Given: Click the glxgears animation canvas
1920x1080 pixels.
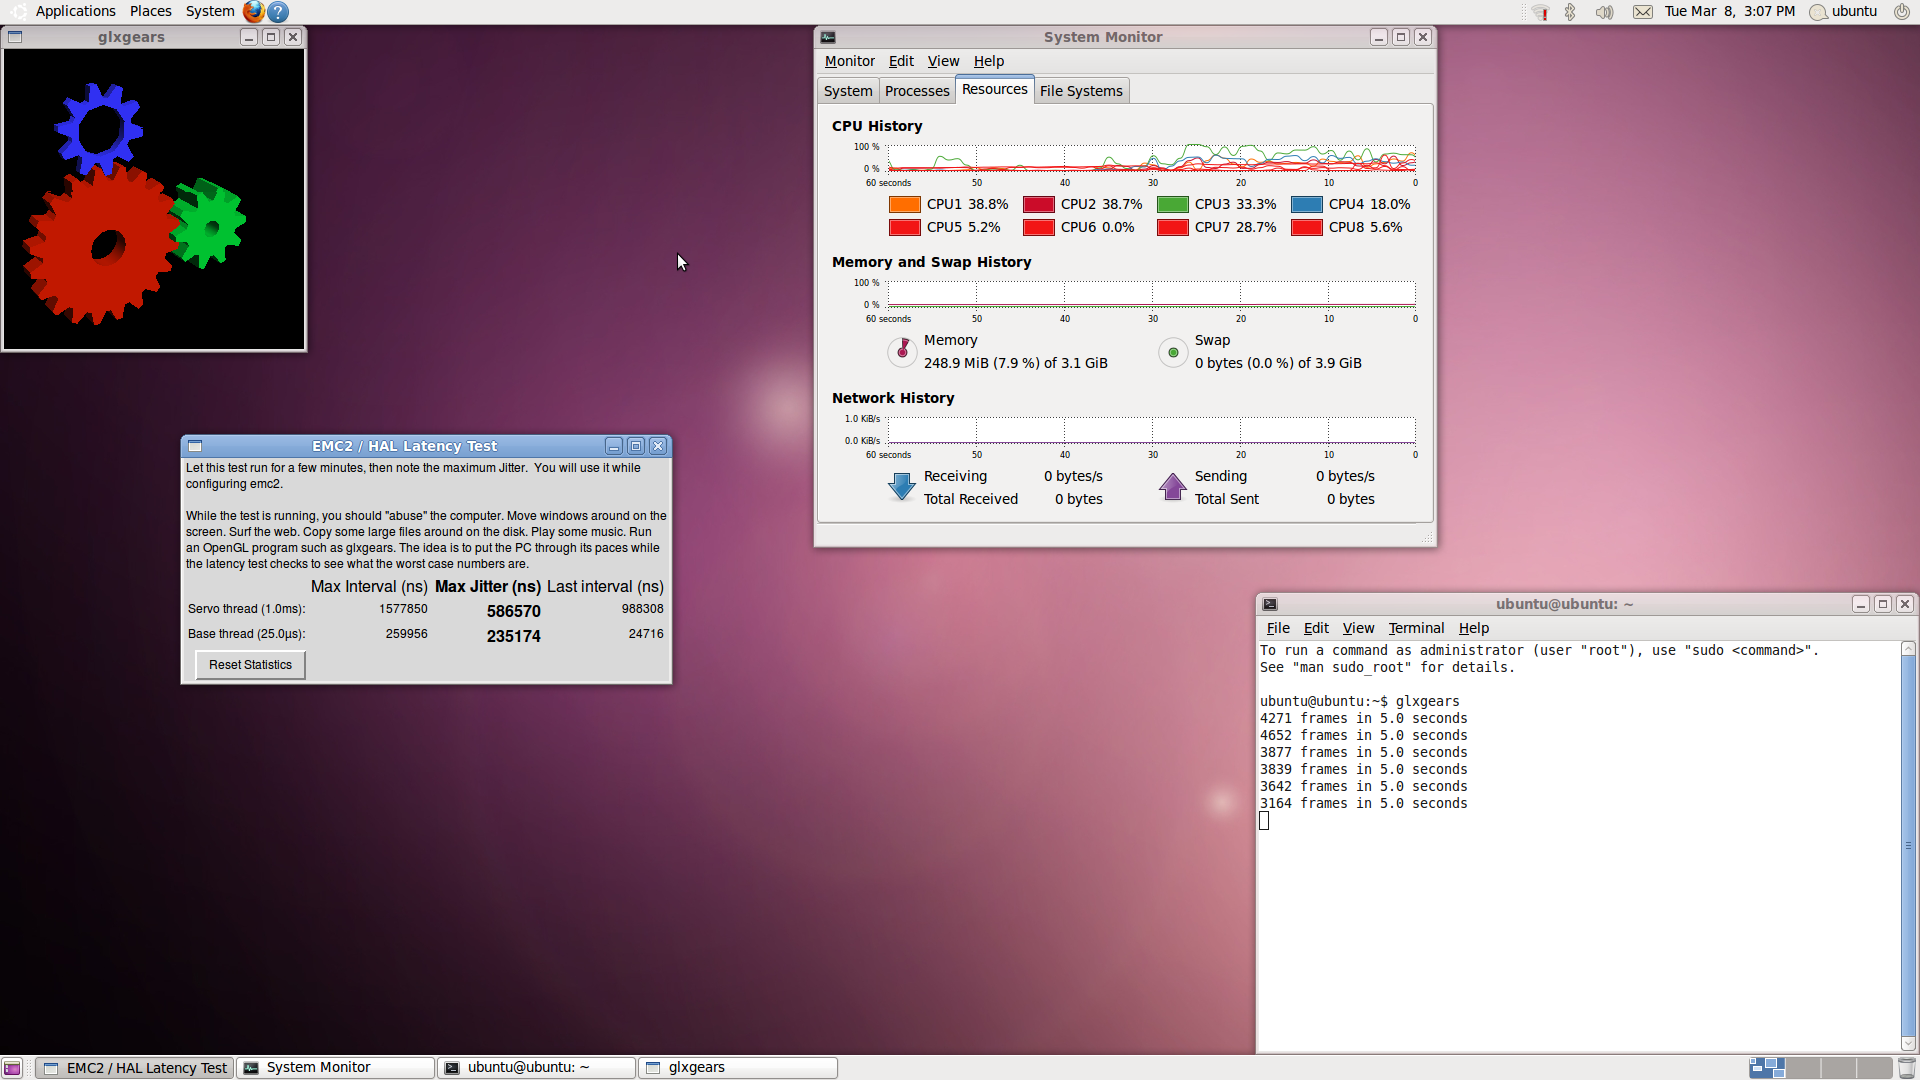Looking at the screenshot, I should click(154, 199).
